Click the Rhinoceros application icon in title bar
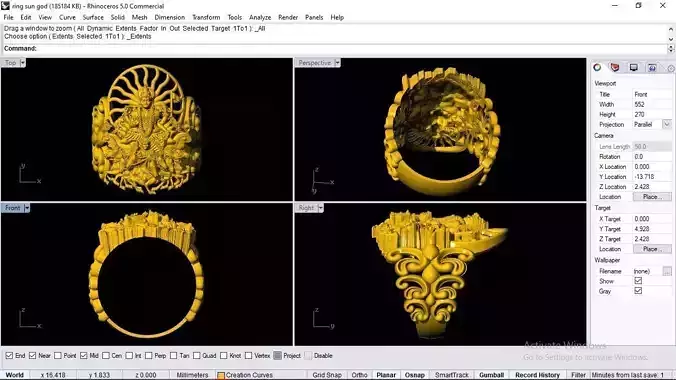 point(5,6)
